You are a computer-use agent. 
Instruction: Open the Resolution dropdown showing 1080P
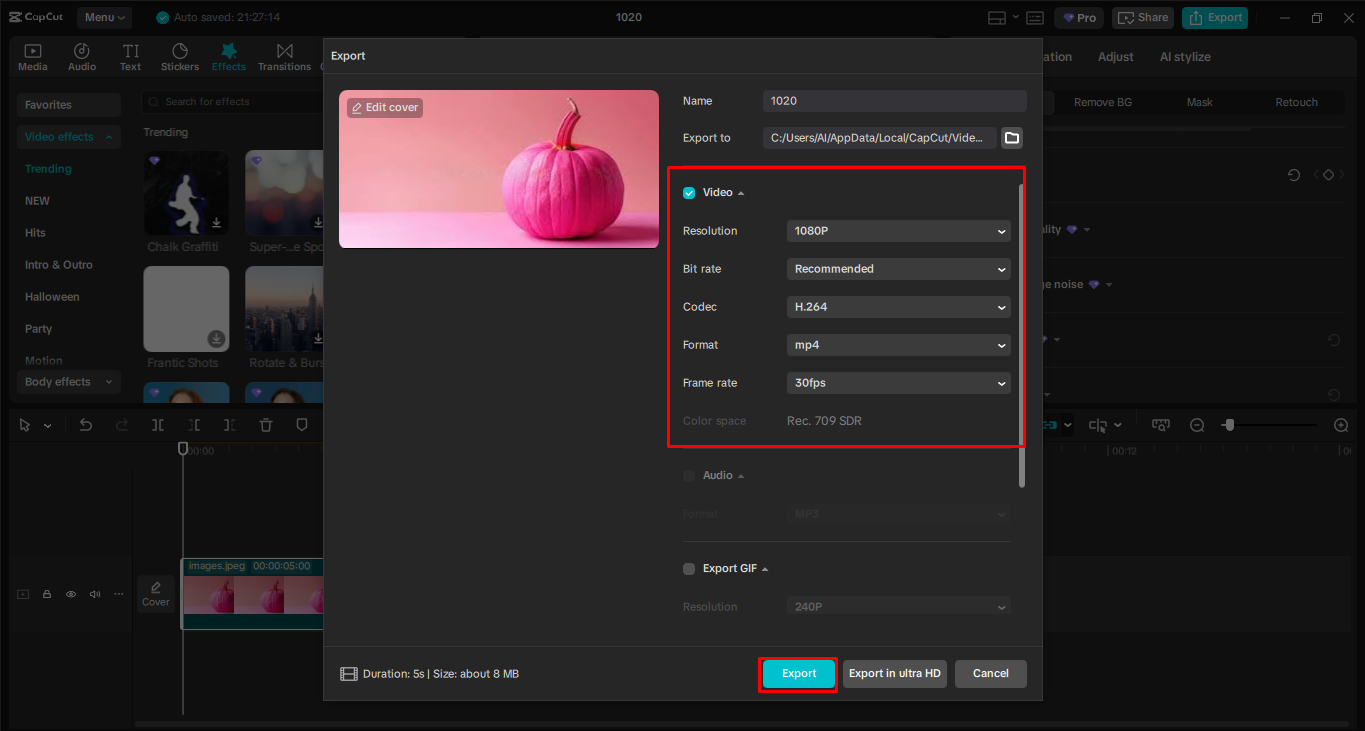tap(897, 230)
